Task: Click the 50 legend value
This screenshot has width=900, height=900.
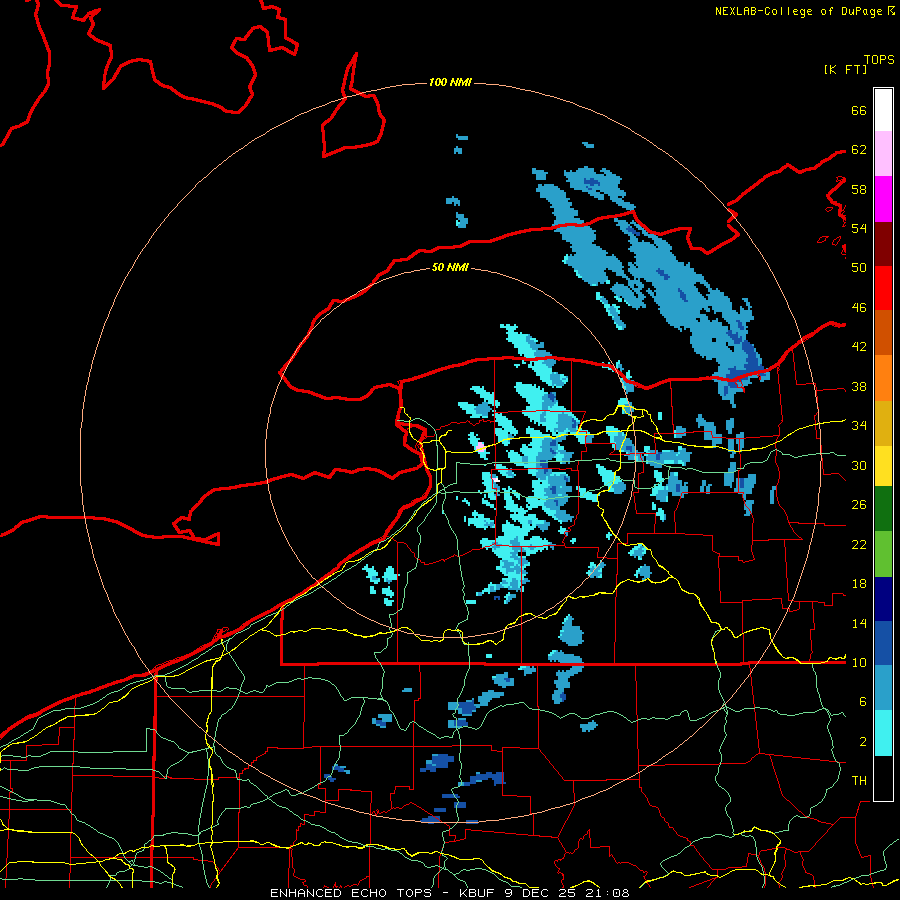Action: click(x=859, y=267)
